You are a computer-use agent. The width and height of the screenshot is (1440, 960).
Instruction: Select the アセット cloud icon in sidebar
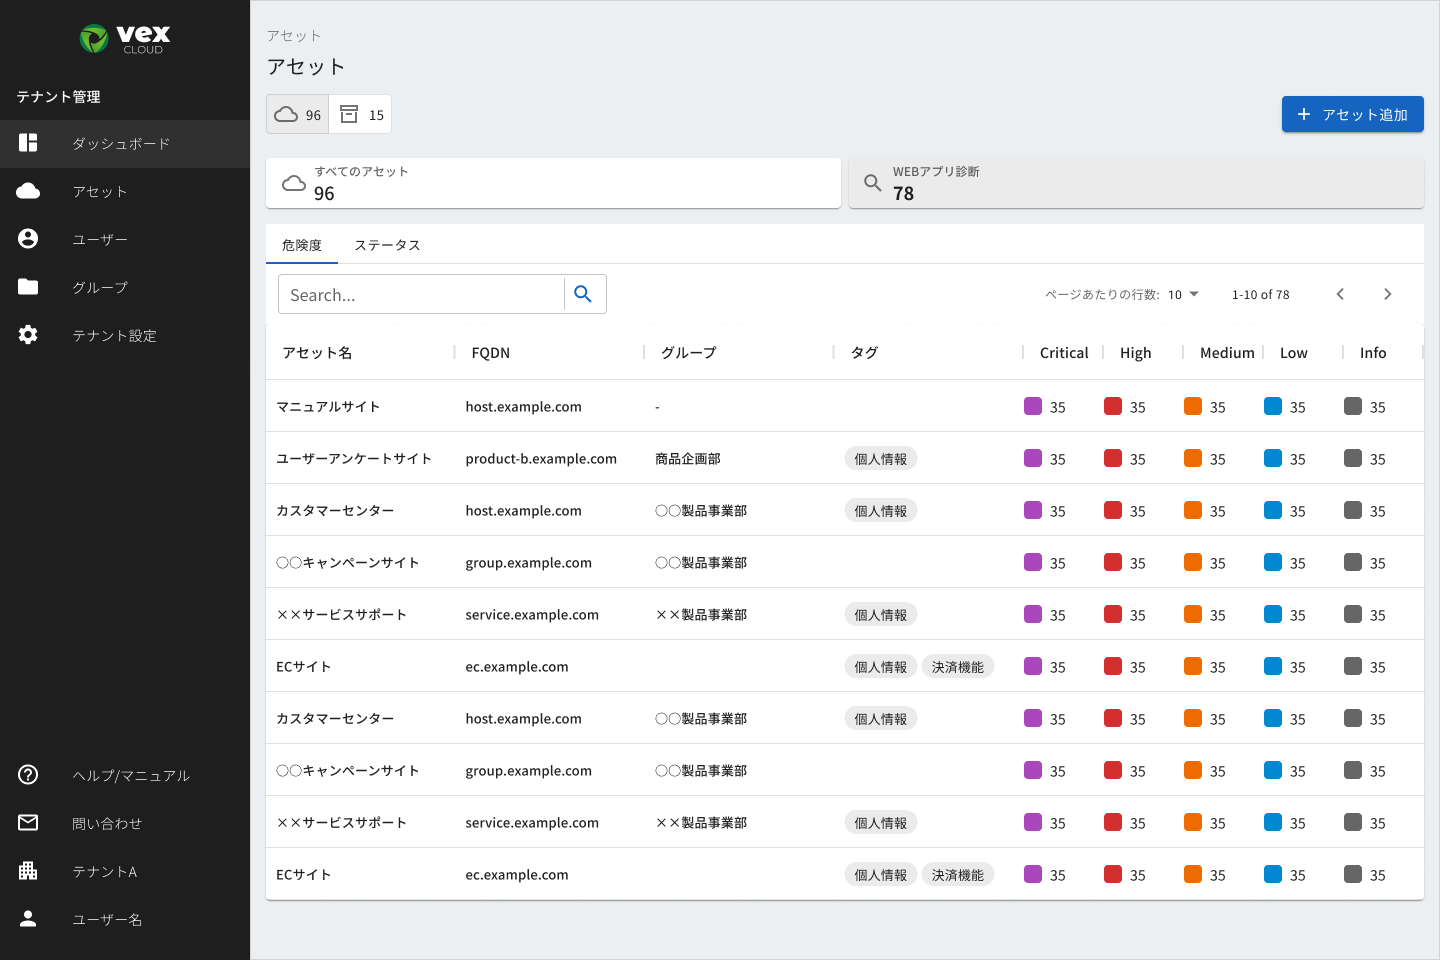(x=28, y=191)
